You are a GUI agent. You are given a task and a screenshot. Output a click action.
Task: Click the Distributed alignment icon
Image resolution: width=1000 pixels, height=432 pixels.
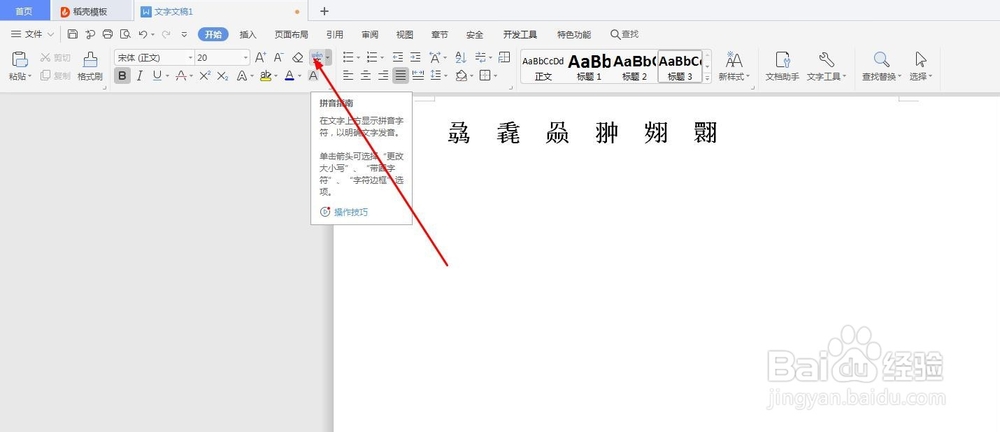418,76
